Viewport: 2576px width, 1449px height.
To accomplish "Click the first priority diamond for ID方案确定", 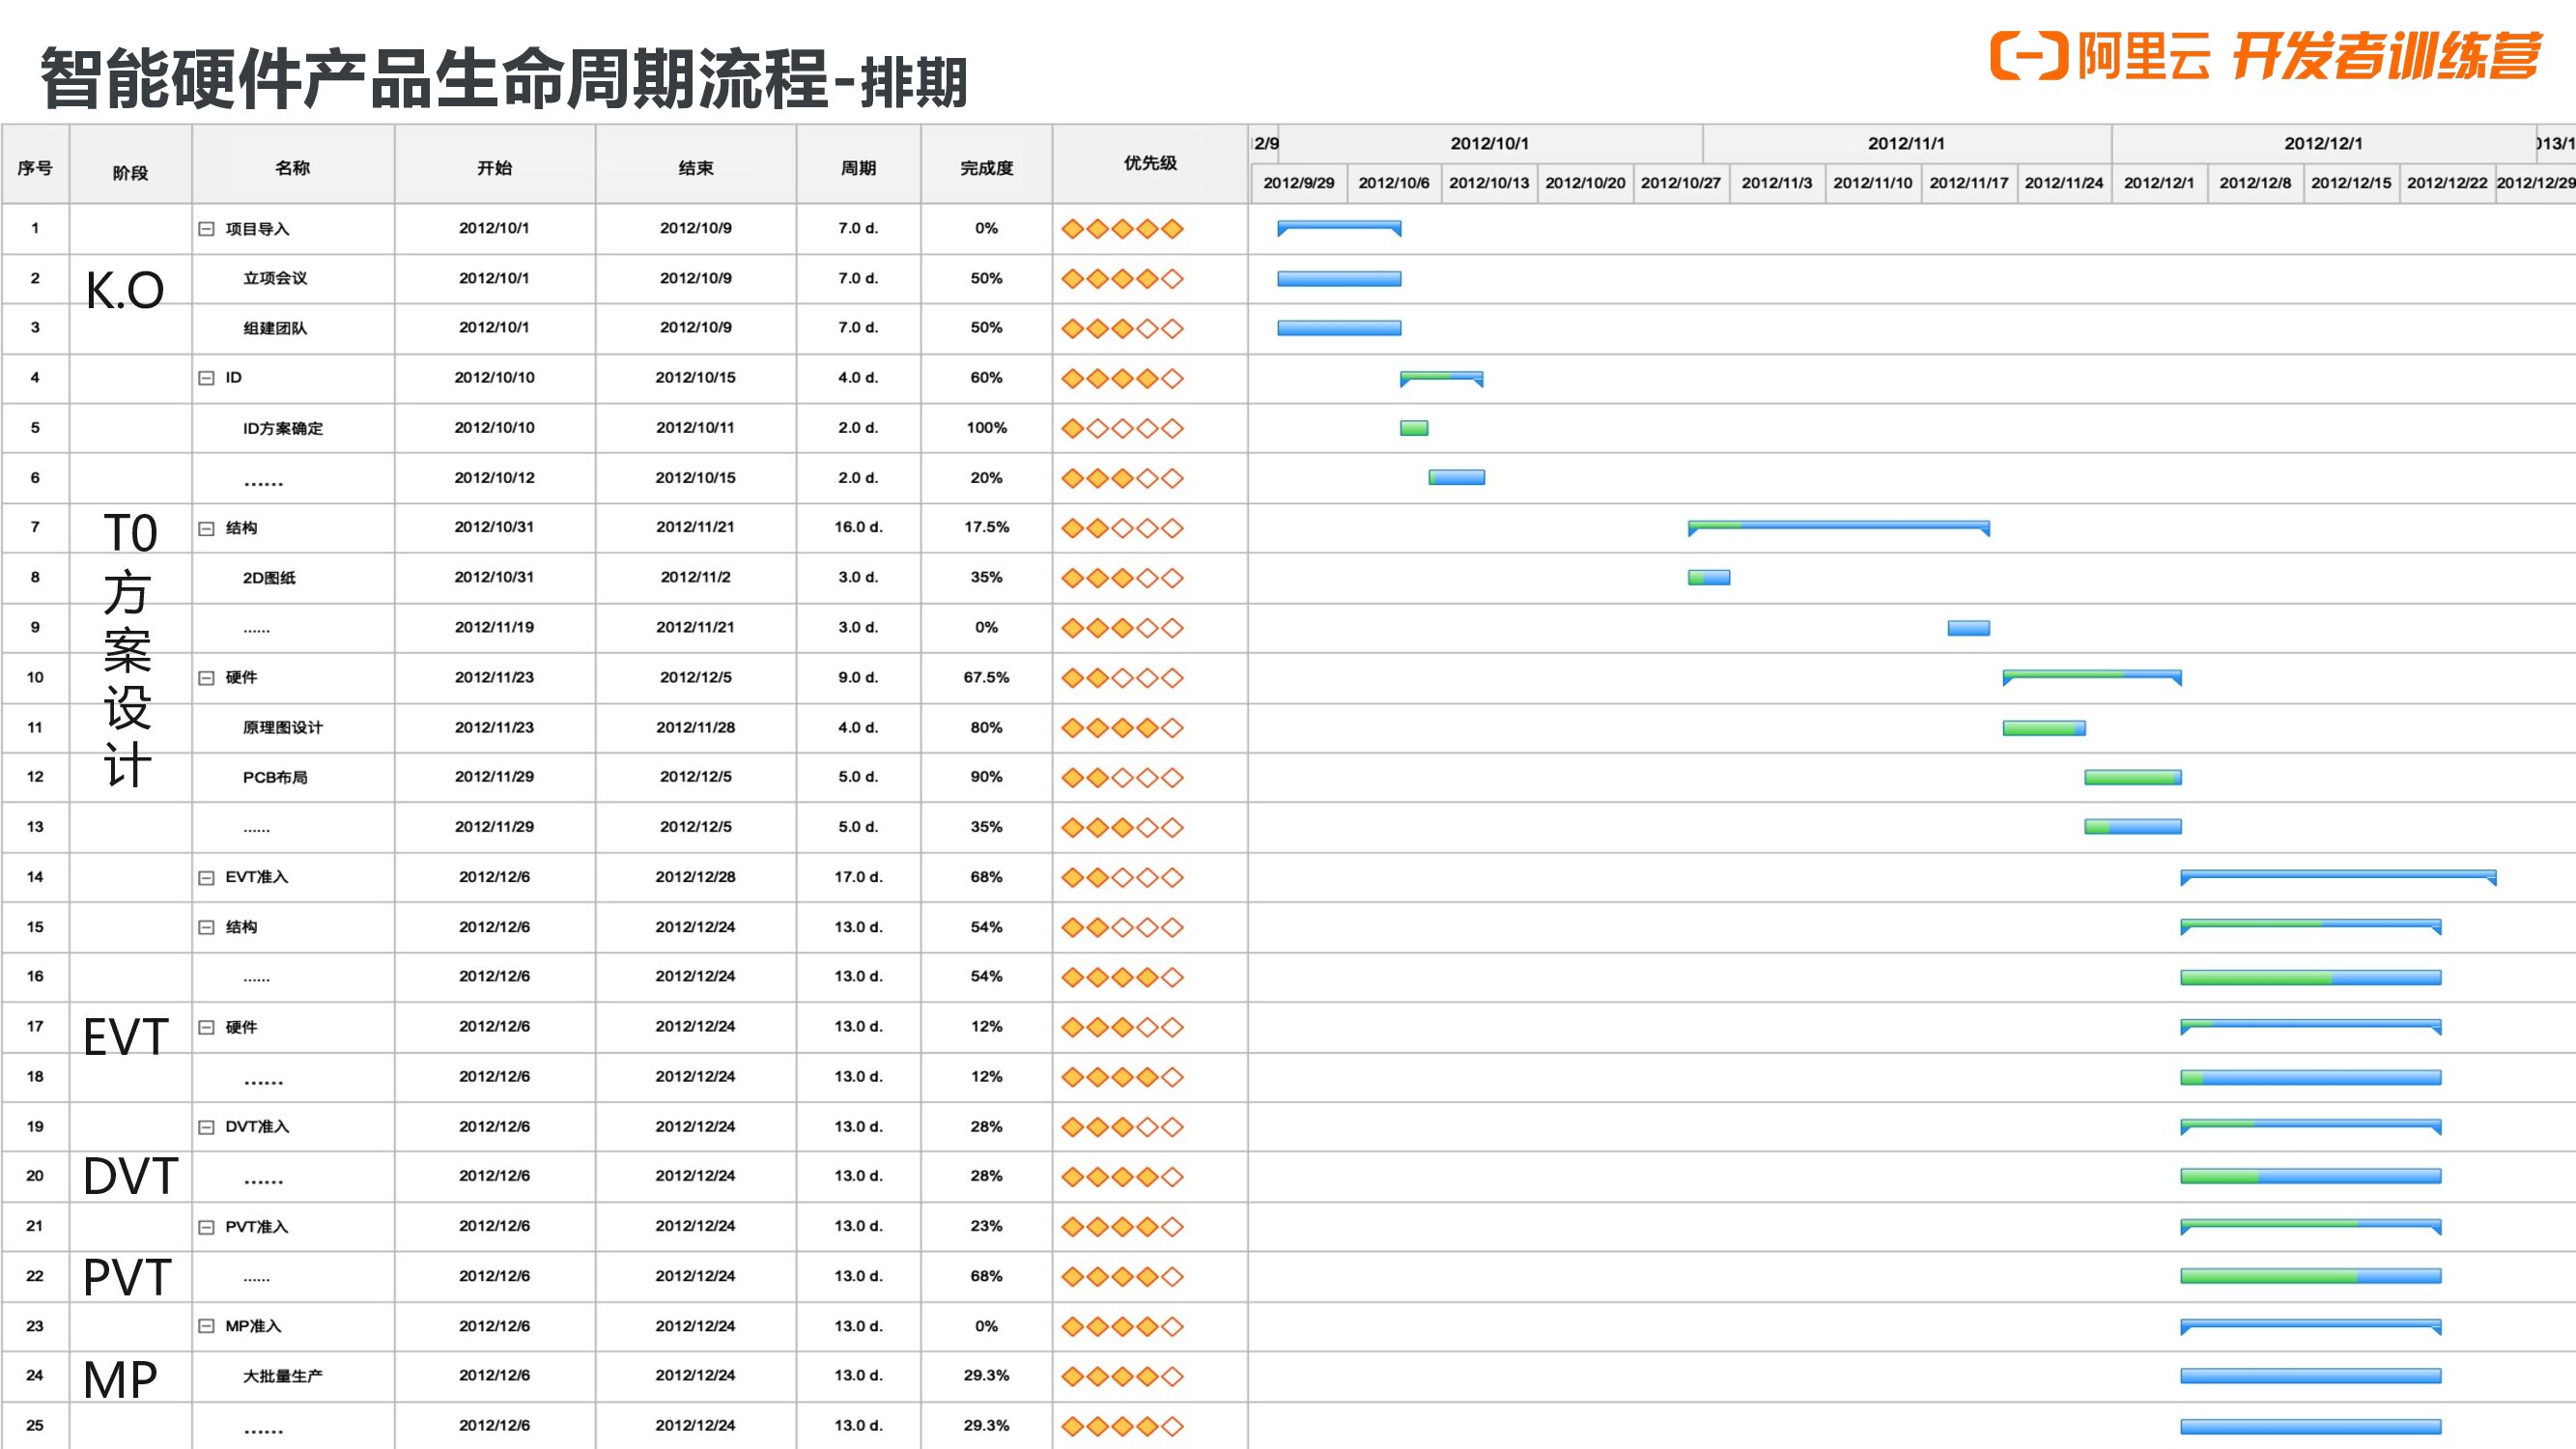I will point(1072,428).
